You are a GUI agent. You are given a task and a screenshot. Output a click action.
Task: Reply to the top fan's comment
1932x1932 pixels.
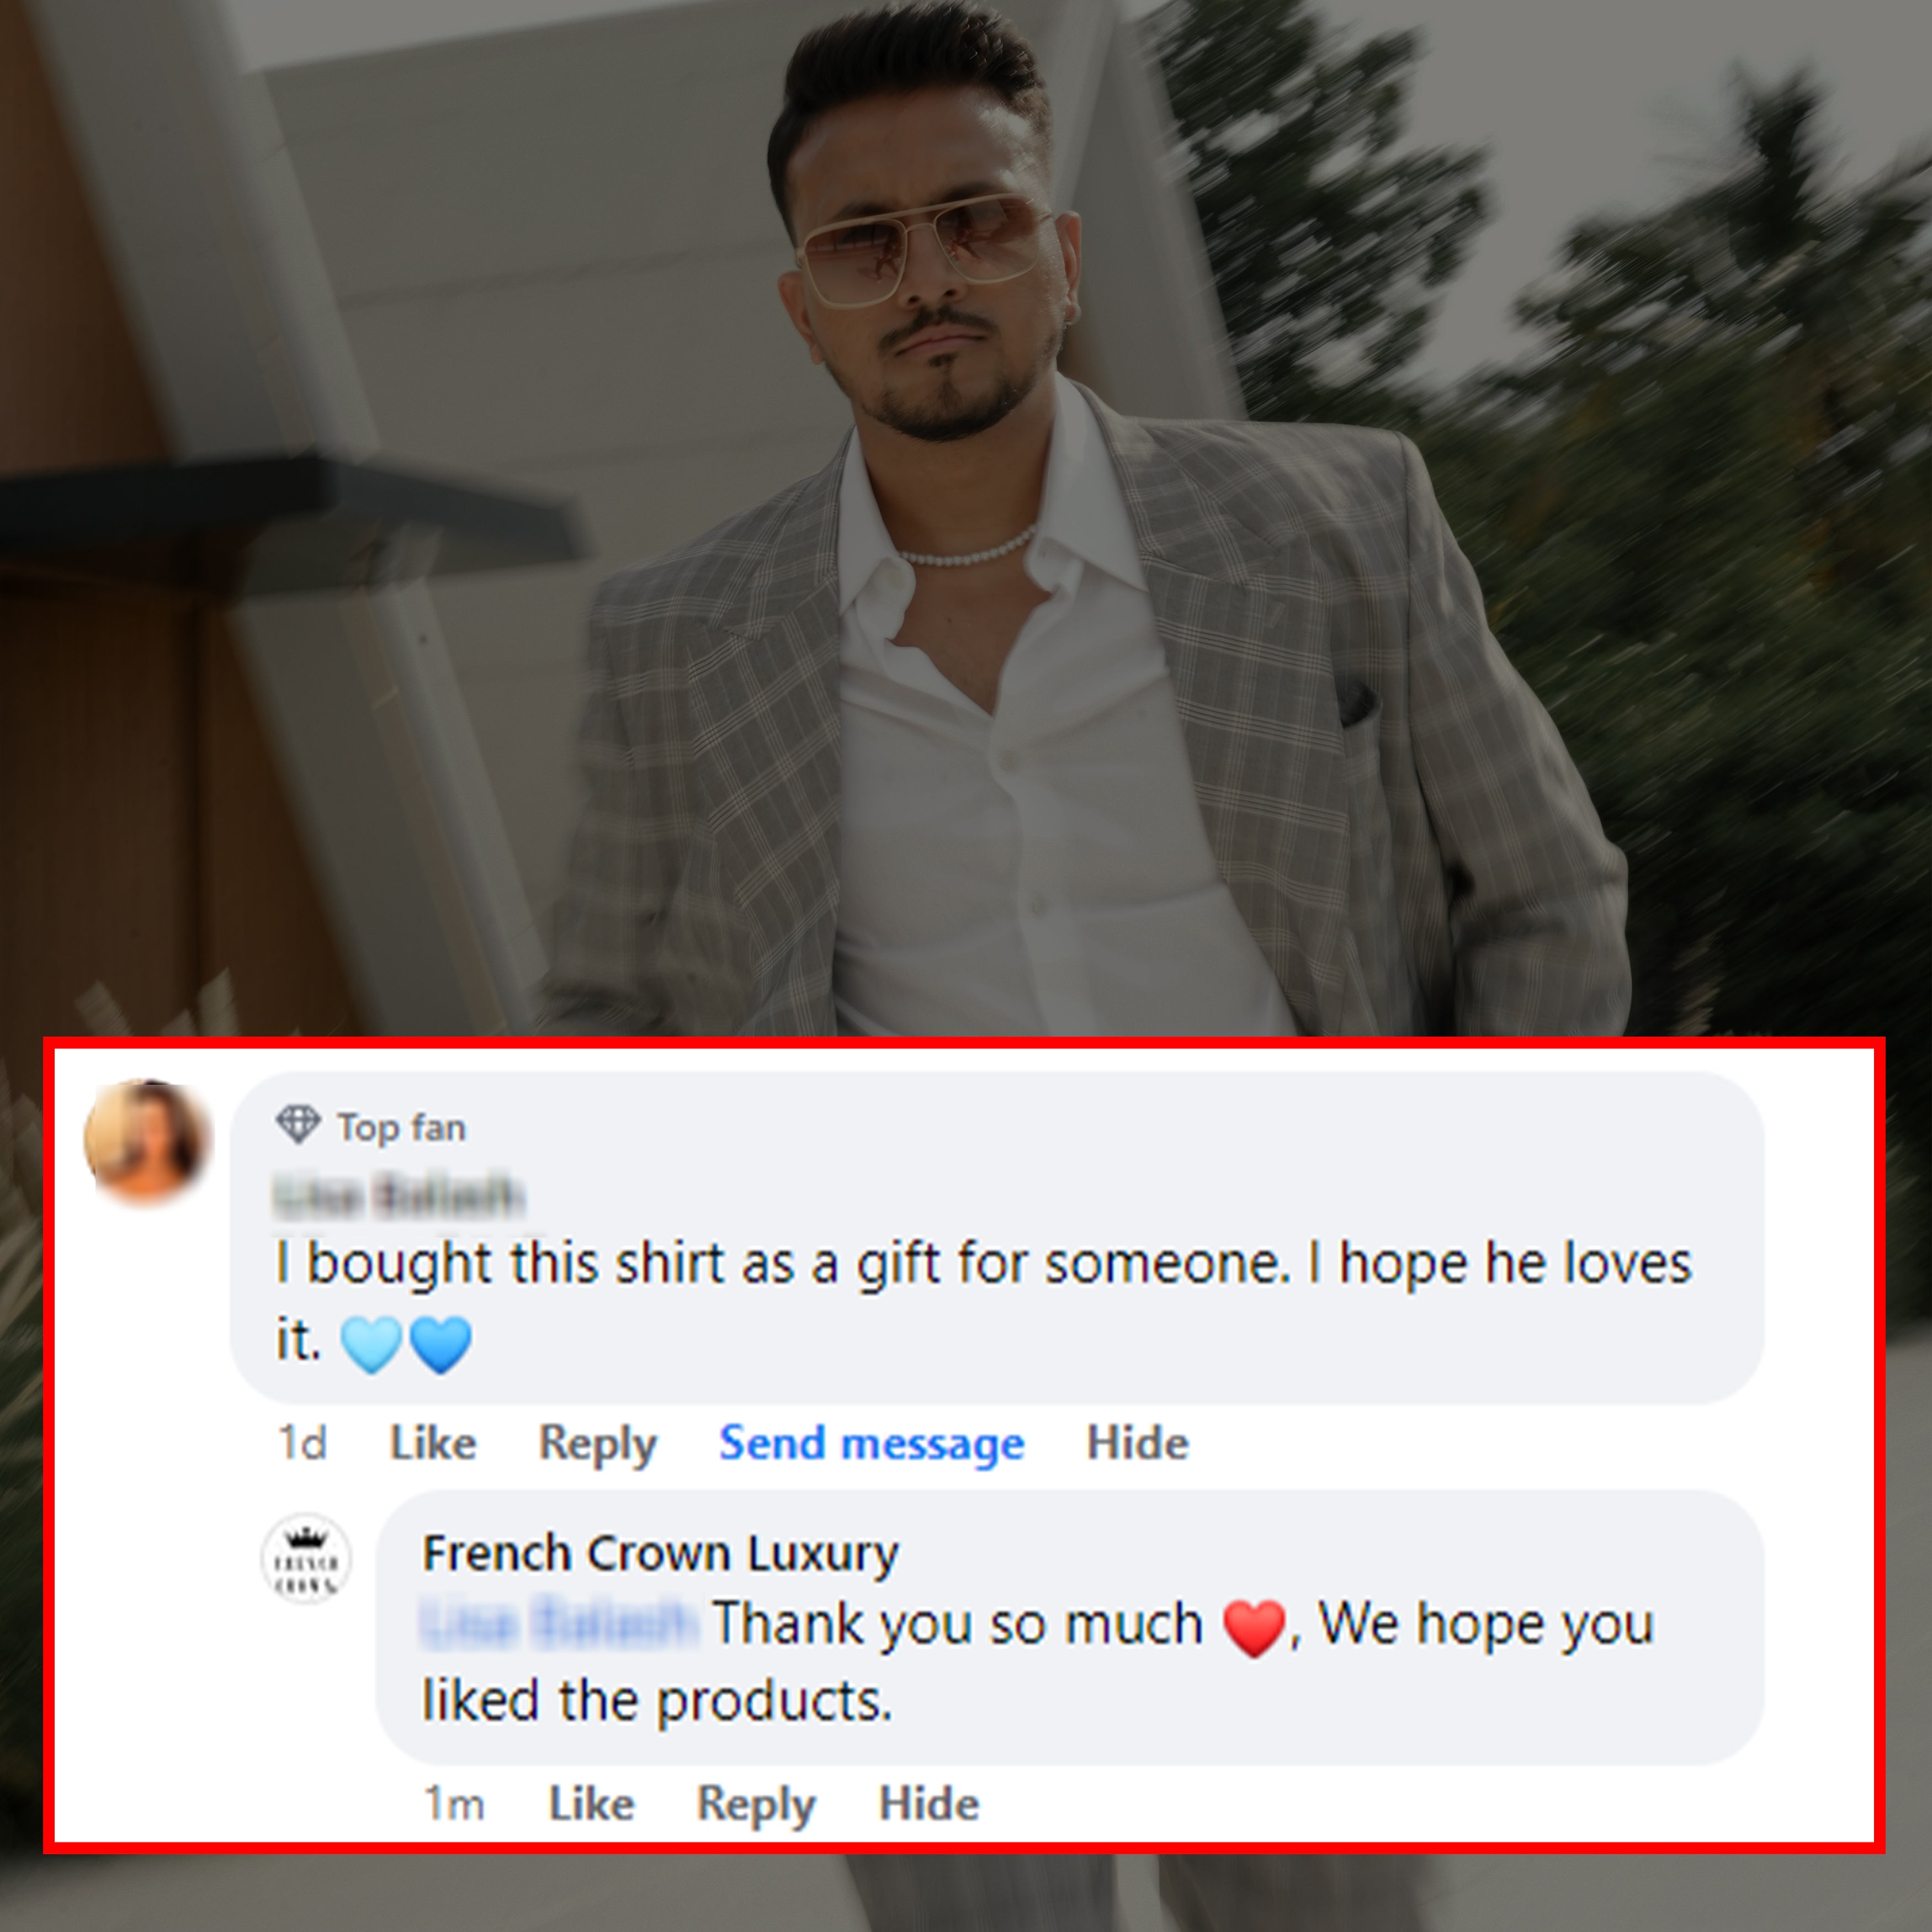597,1443
